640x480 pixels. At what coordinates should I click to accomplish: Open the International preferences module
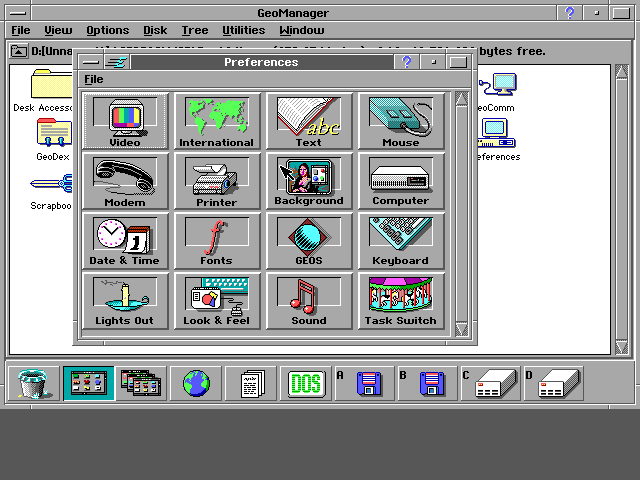pyautogui.click(x=217, y=121)
